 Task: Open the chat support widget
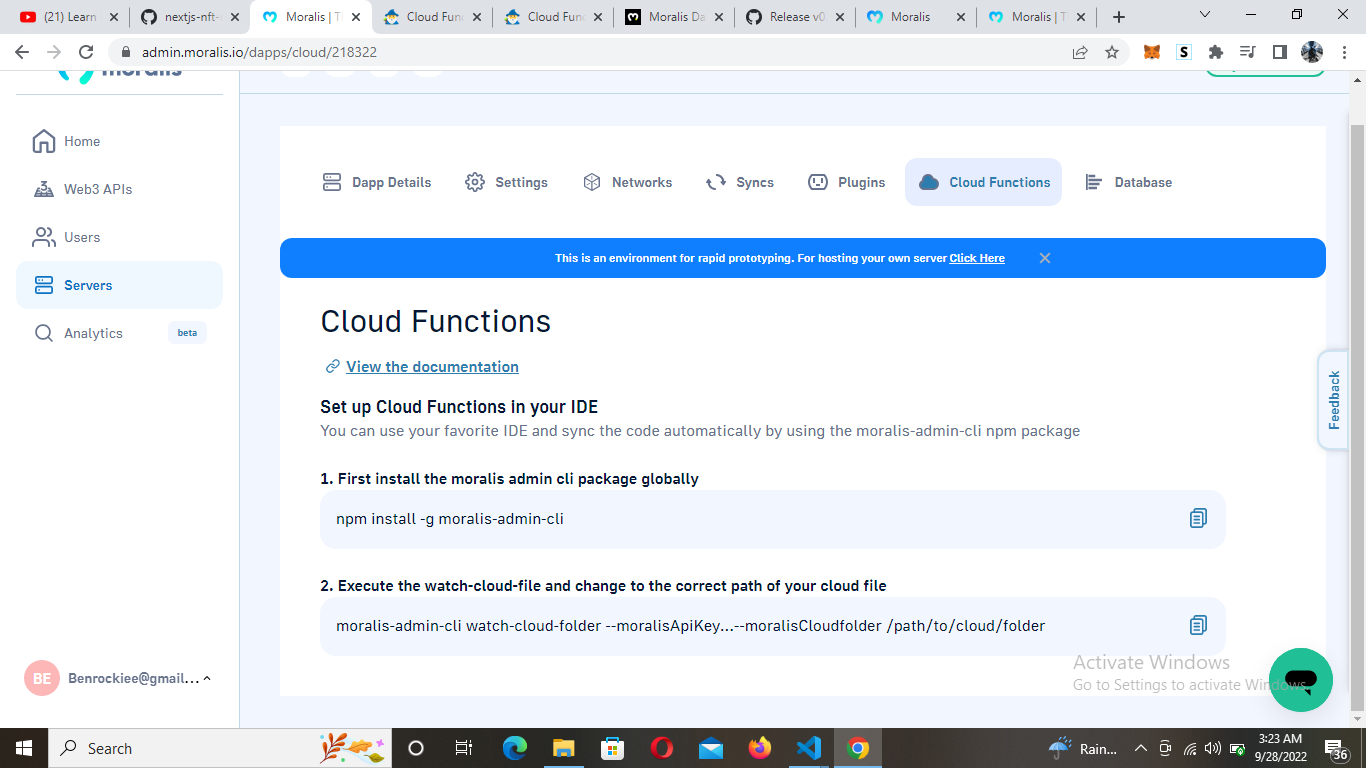[1301, 680]
